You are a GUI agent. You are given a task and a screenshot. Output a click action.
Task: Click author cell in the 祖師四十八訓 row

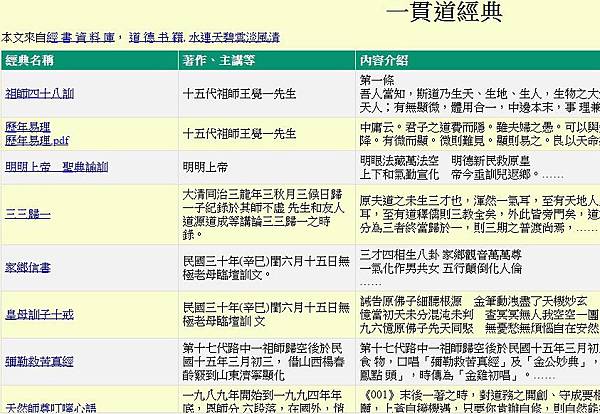240,94
